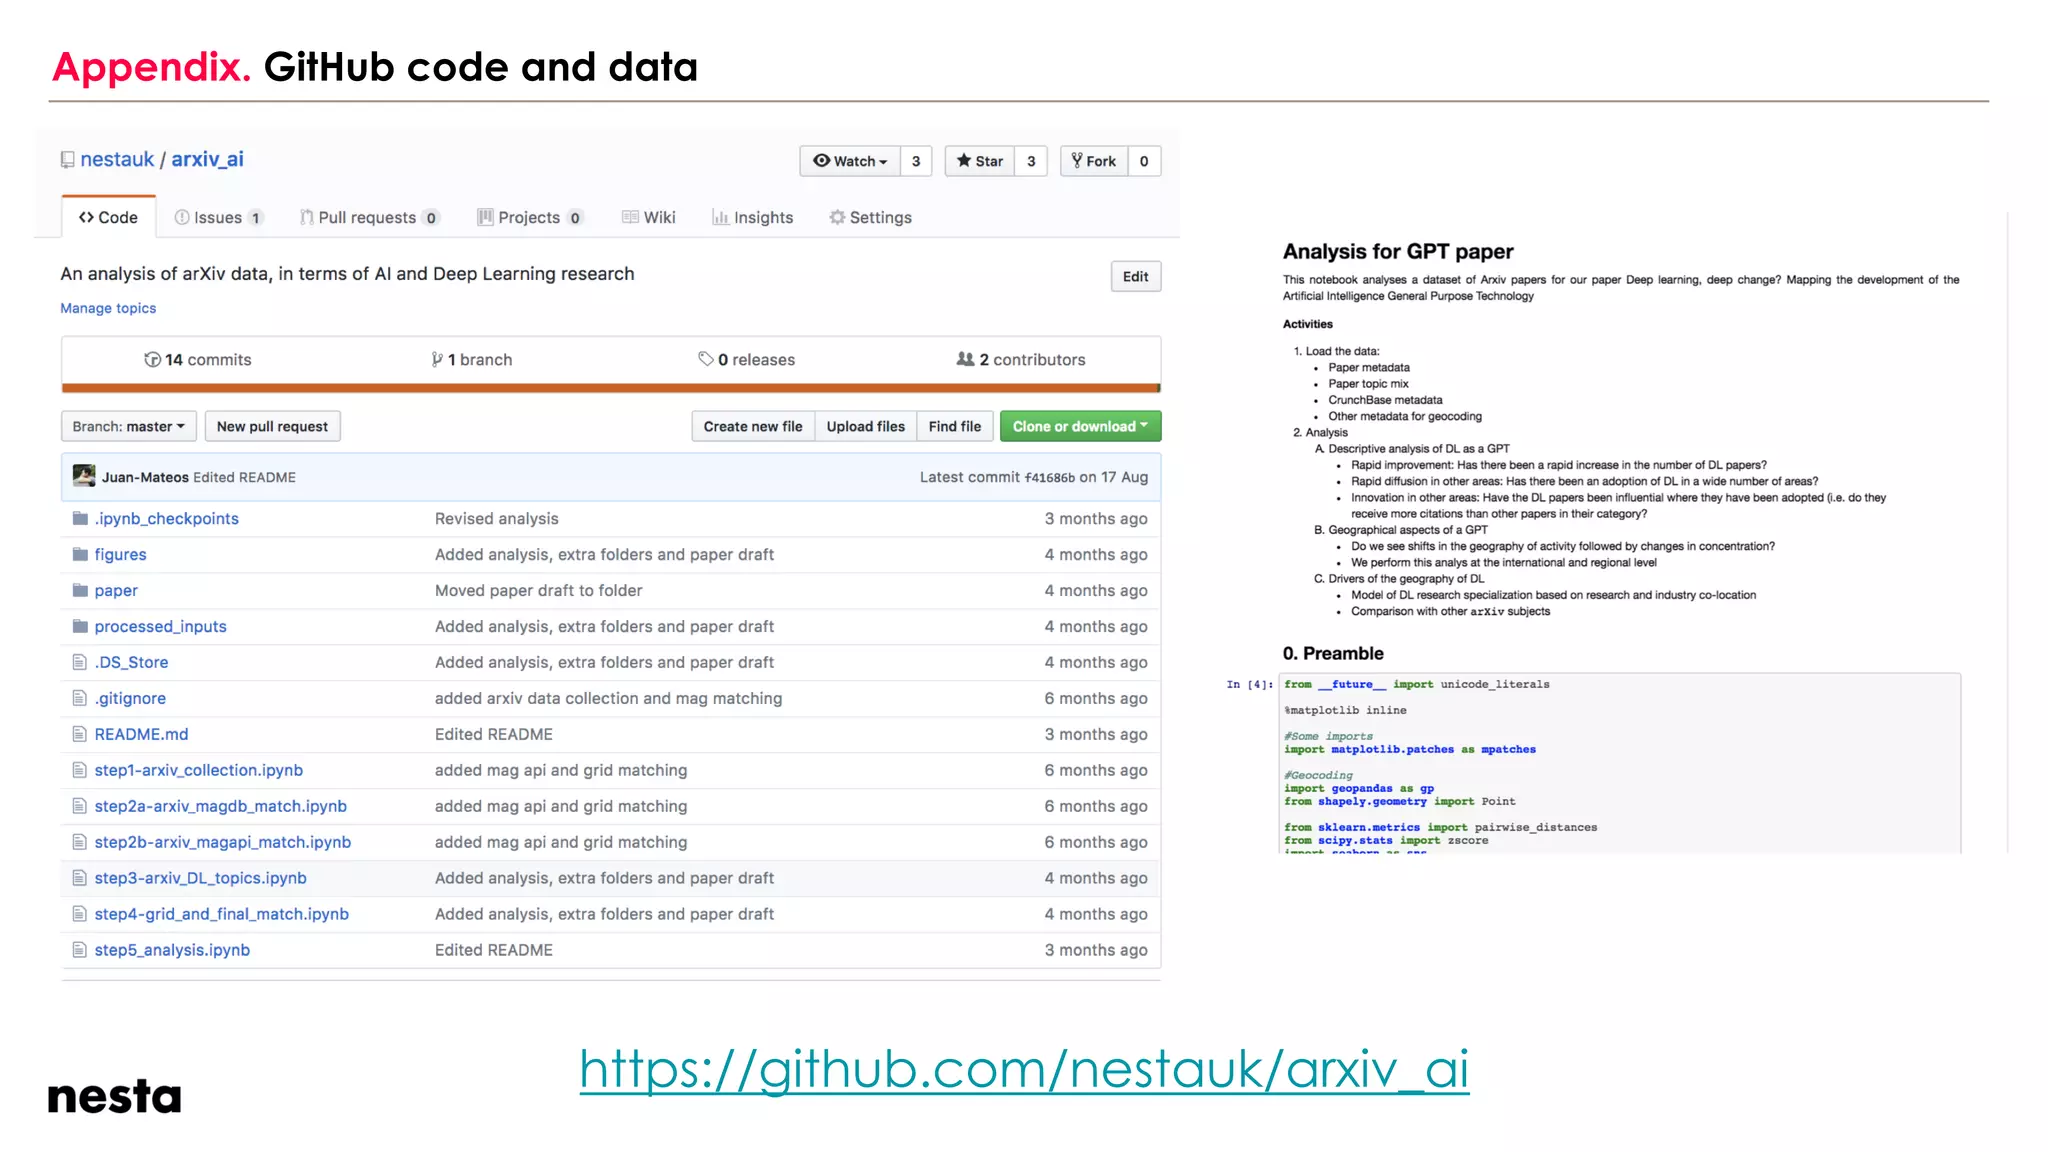Go to the Settings tab
This screenshot has width=2048, height=1152.
[x=870, y=218]
